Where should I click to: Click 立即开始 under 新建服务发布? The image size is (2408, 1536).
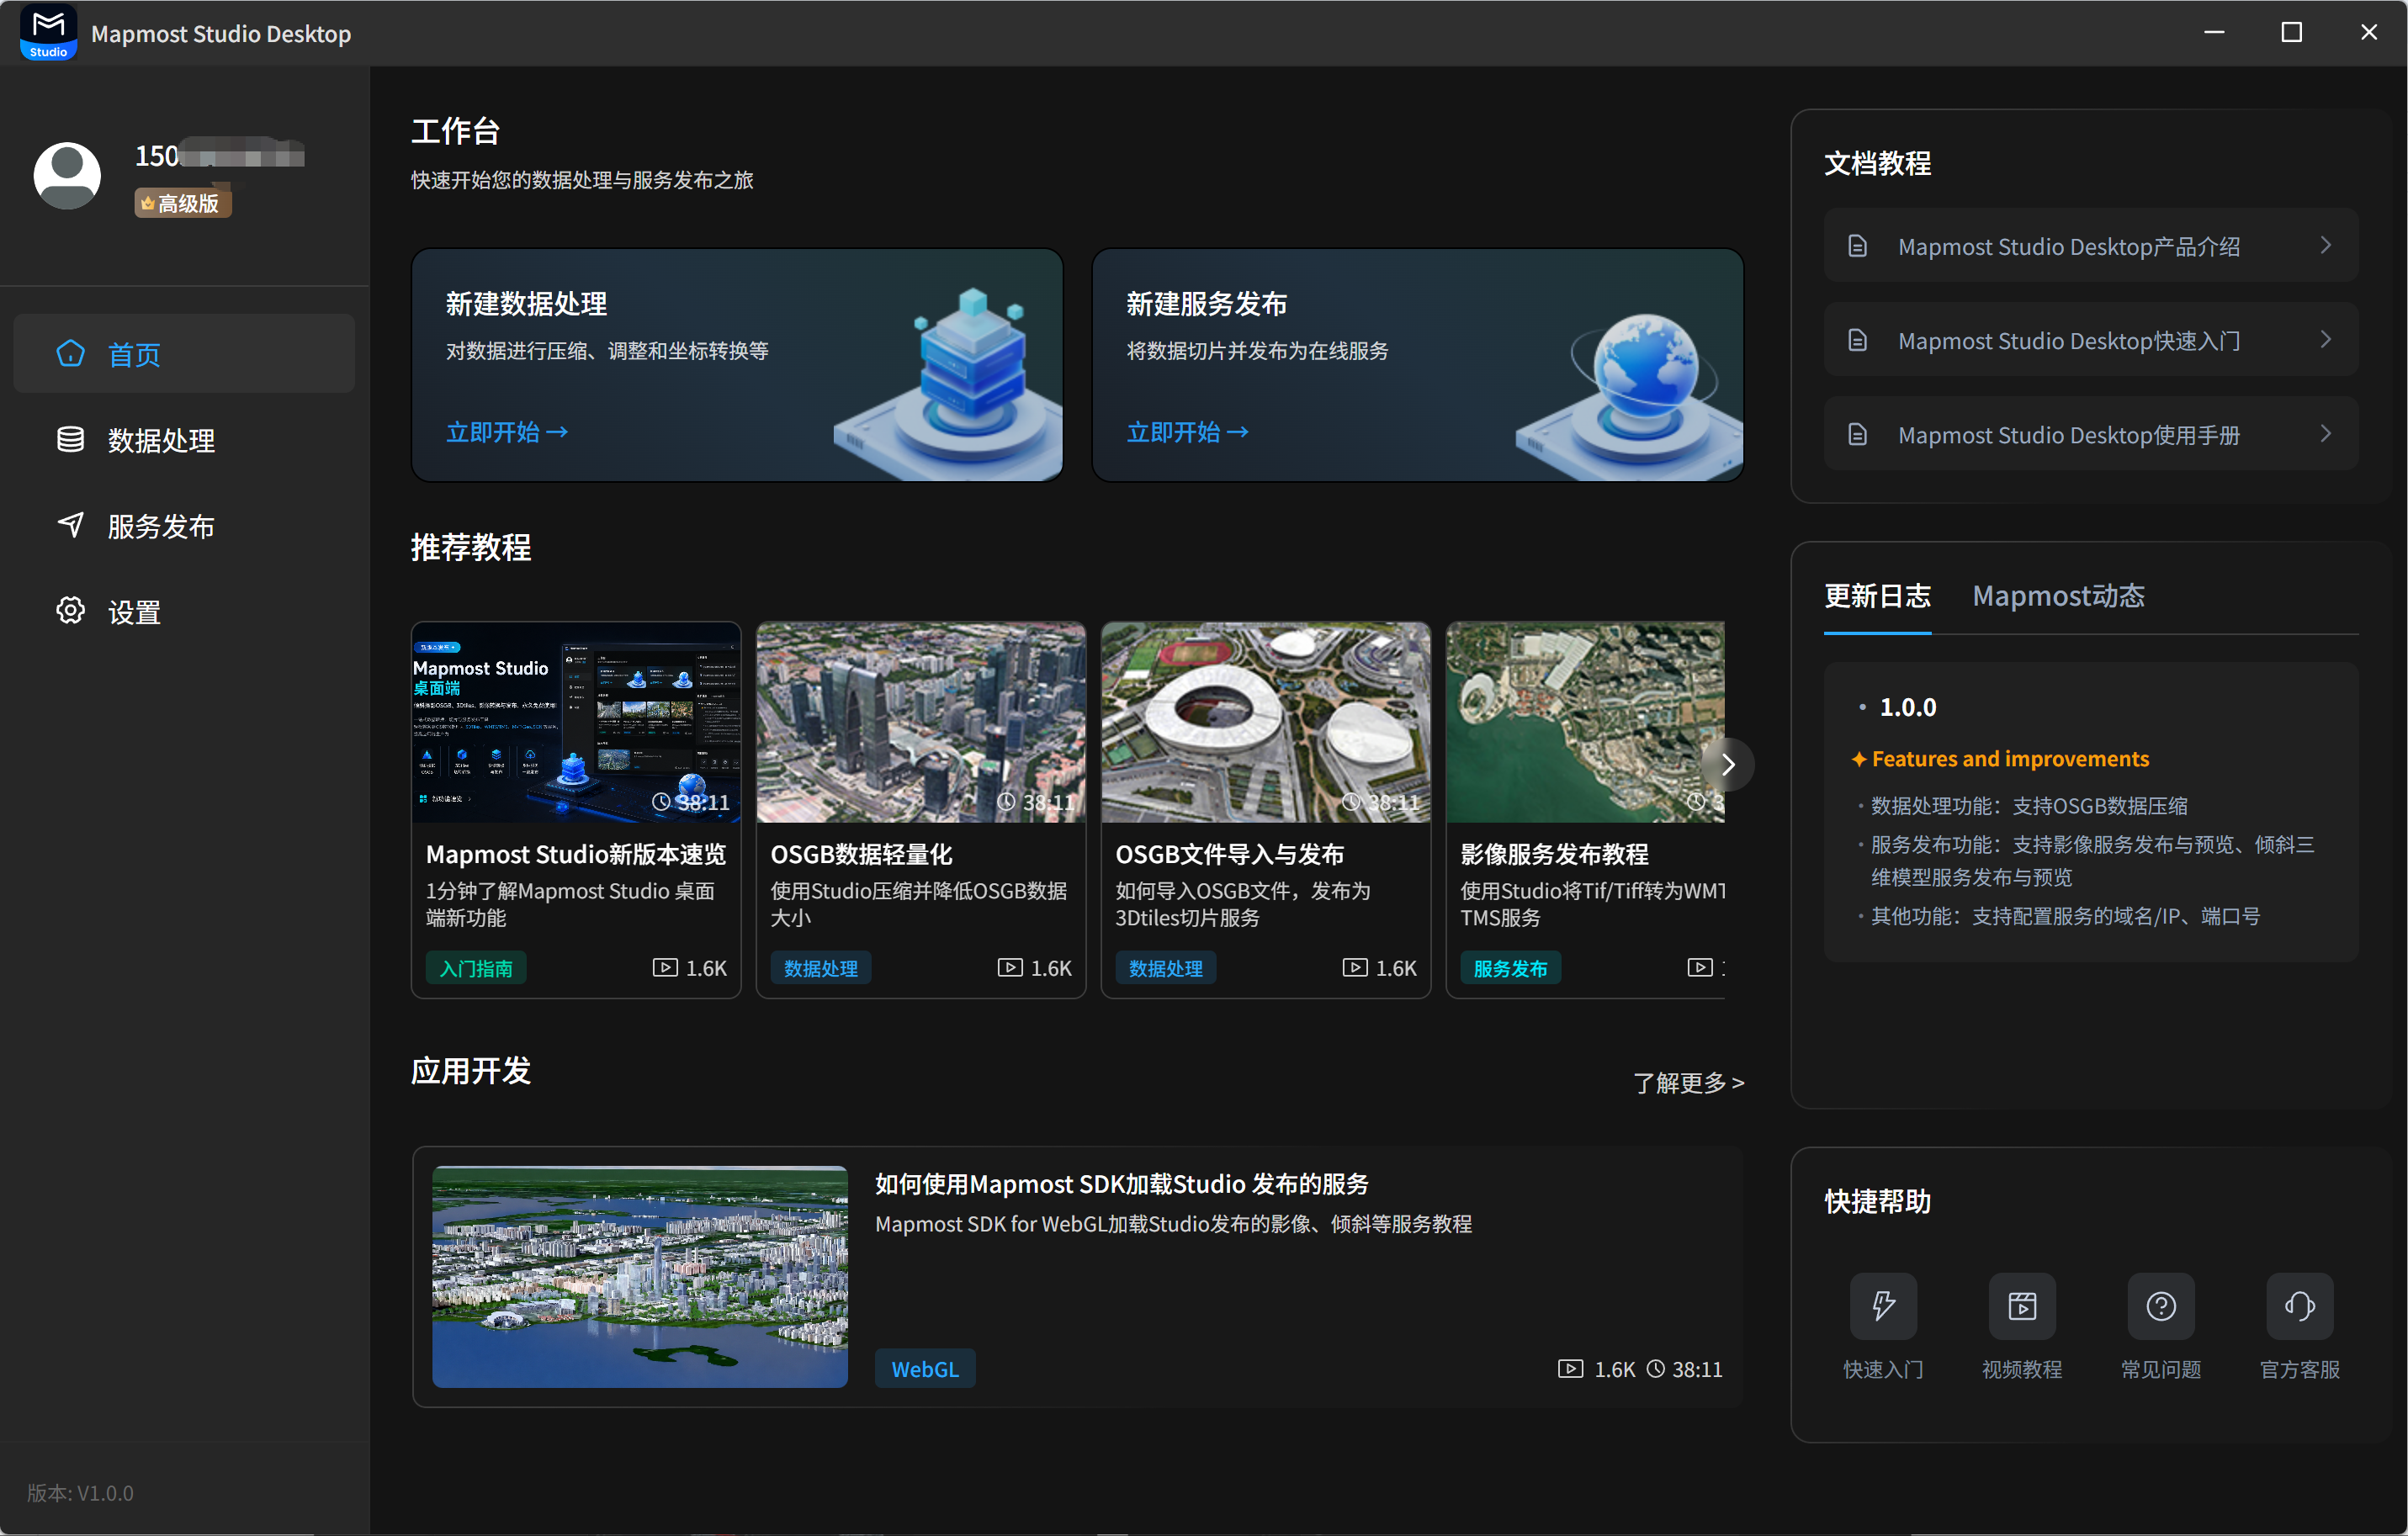pyautogui.click(x=1188, y=432)
